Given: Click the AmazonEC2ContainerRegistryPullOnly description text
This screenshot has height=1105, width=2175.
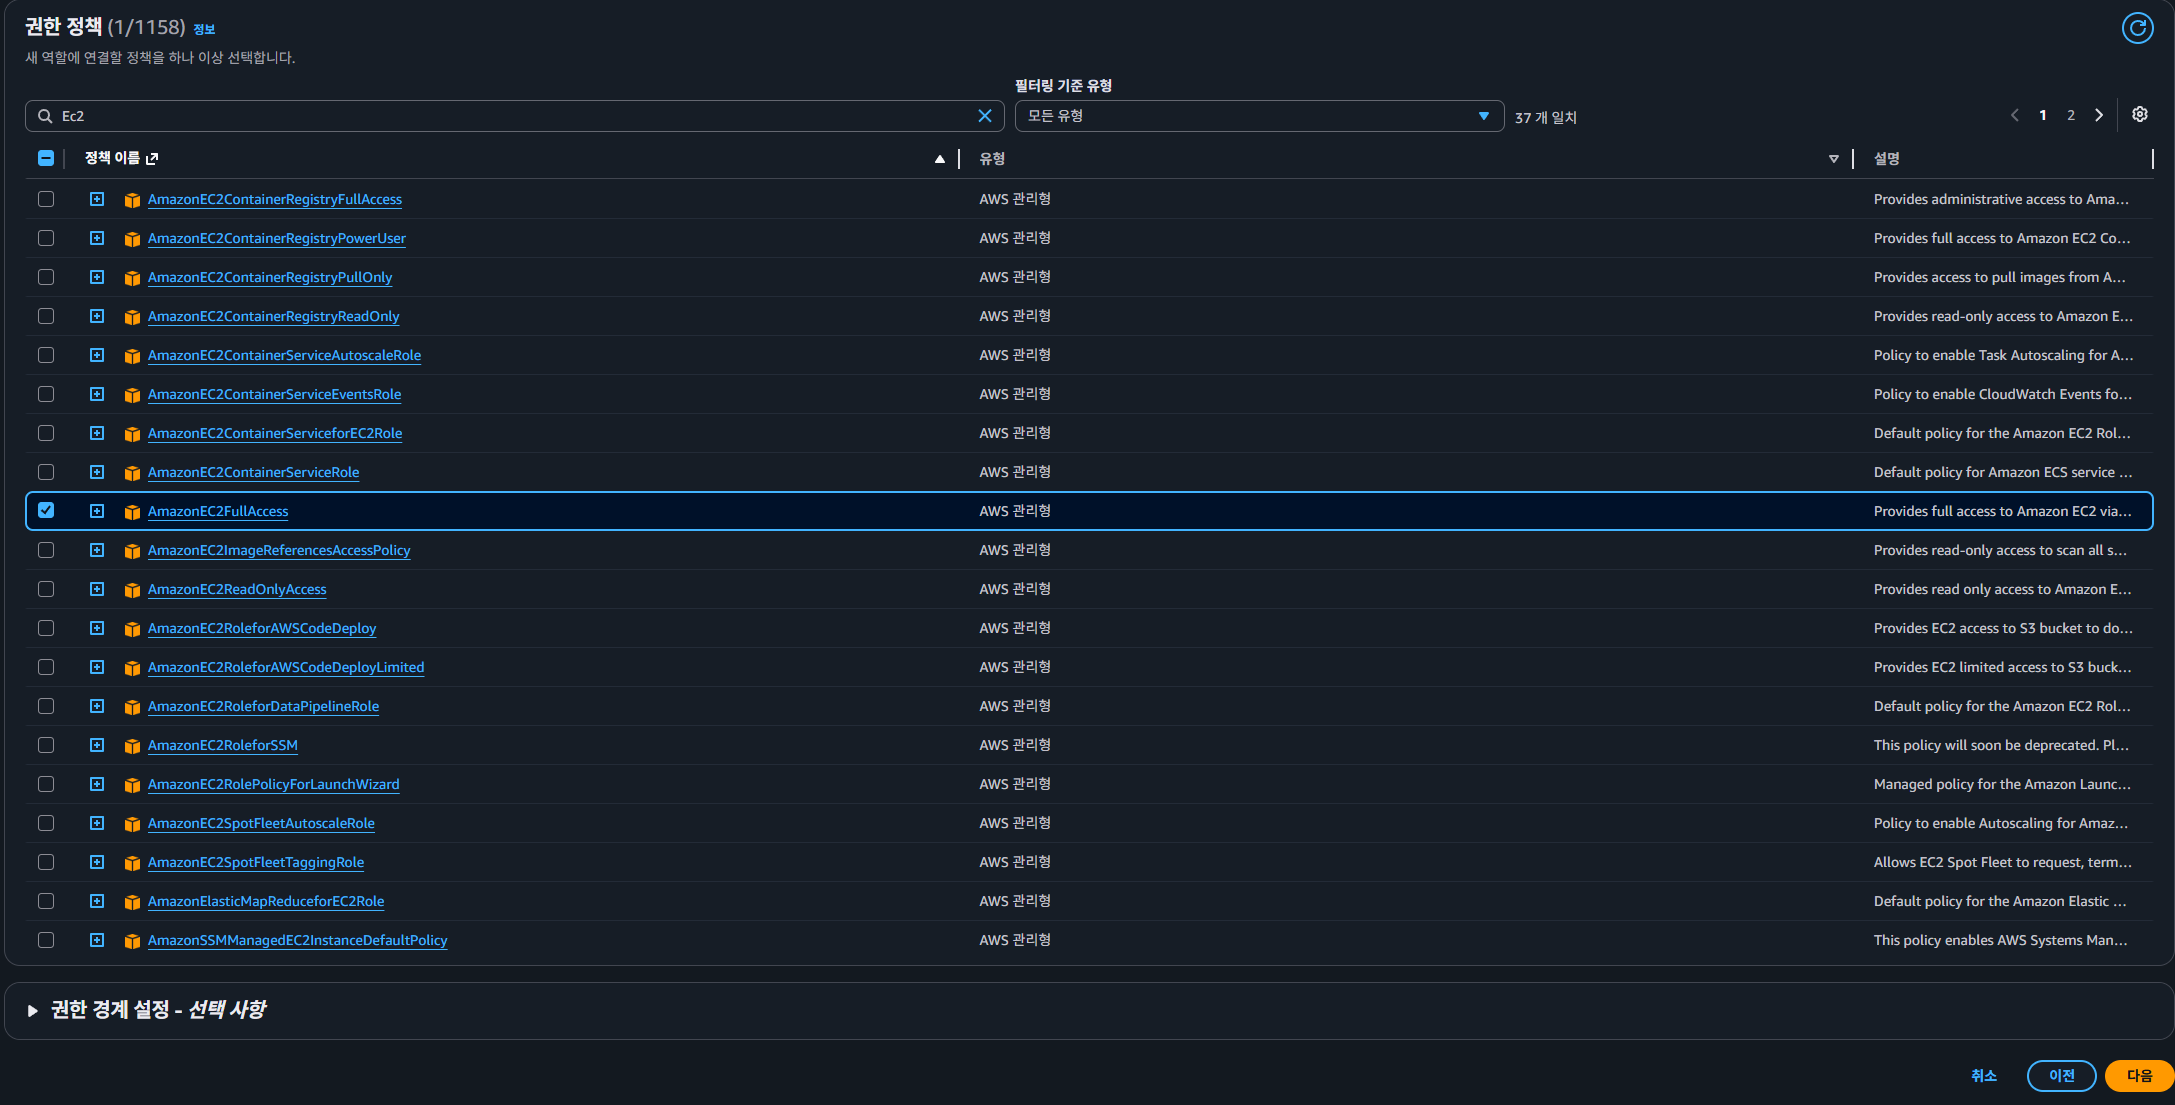Looking at the screenshot, I should pos(2000,277).
